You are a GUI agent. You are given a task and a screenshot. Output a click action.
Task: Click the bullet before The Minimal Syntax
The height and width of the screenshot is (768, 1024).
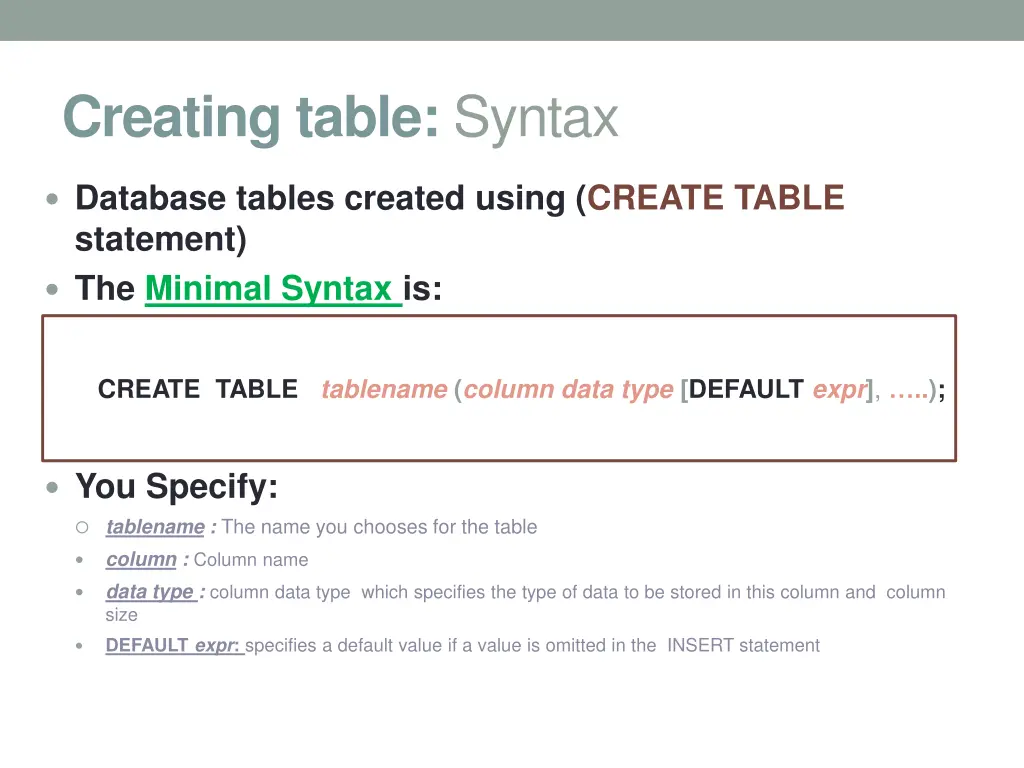point(52,289)
